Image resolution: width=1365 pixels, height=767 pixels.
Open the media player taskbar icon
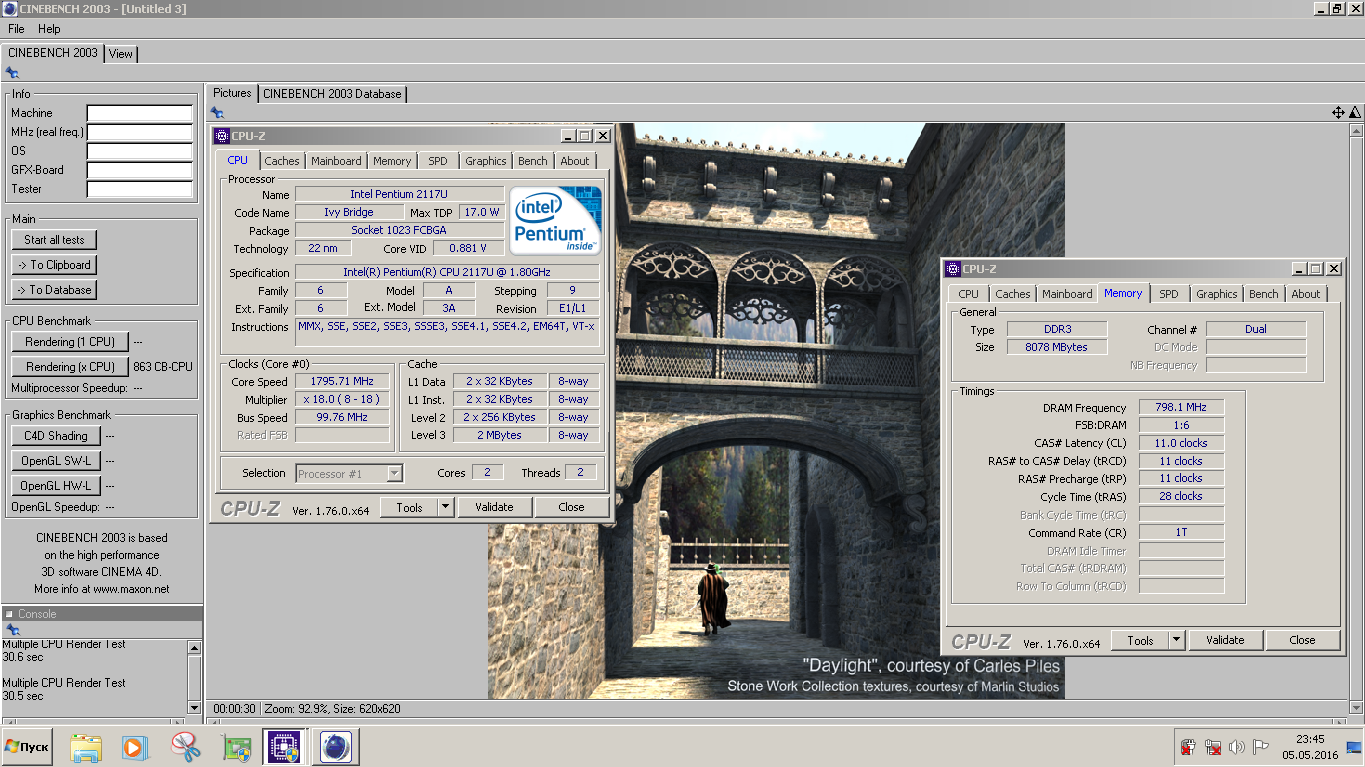click(x=133, y=747)
